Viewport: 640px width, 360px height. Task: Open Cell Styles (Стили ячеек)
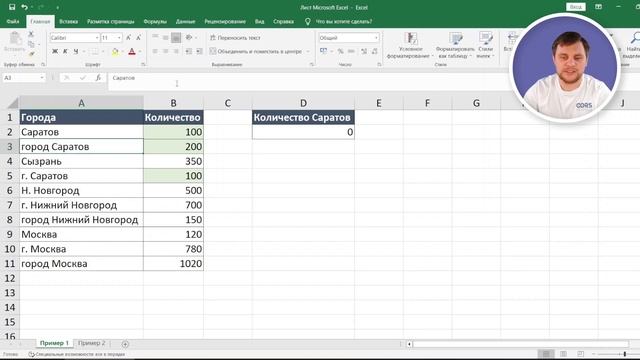click(485, 45)
